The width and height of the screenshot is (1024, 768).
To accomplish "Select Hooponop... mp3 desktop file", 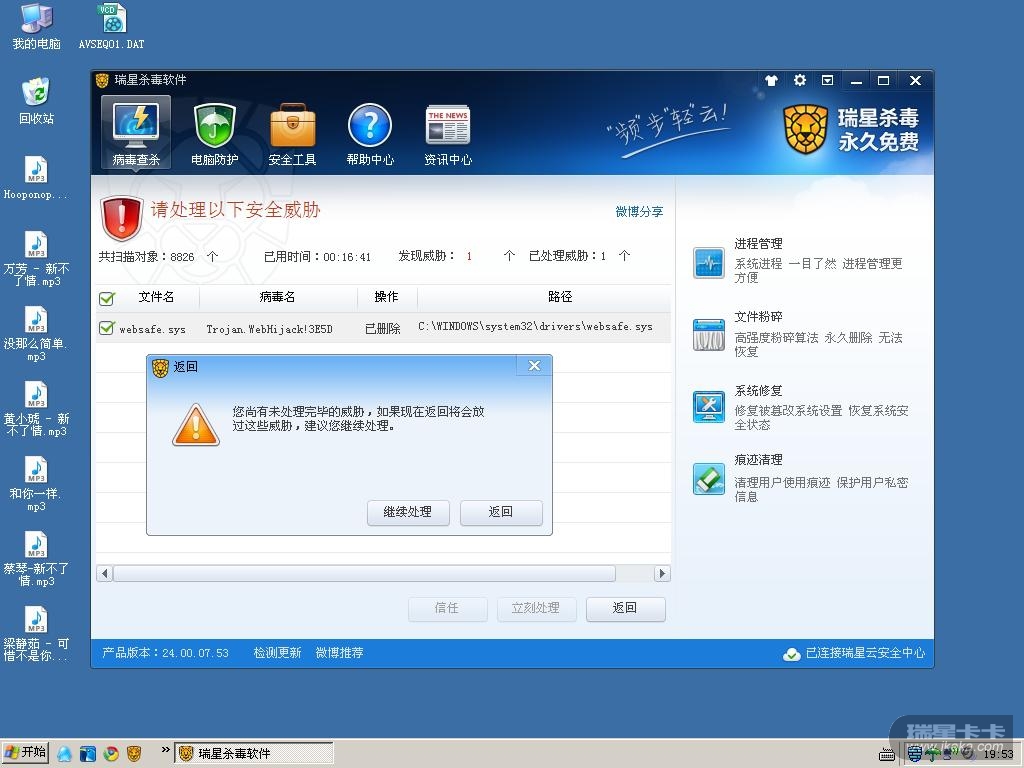I will click(x=36, y=177).
